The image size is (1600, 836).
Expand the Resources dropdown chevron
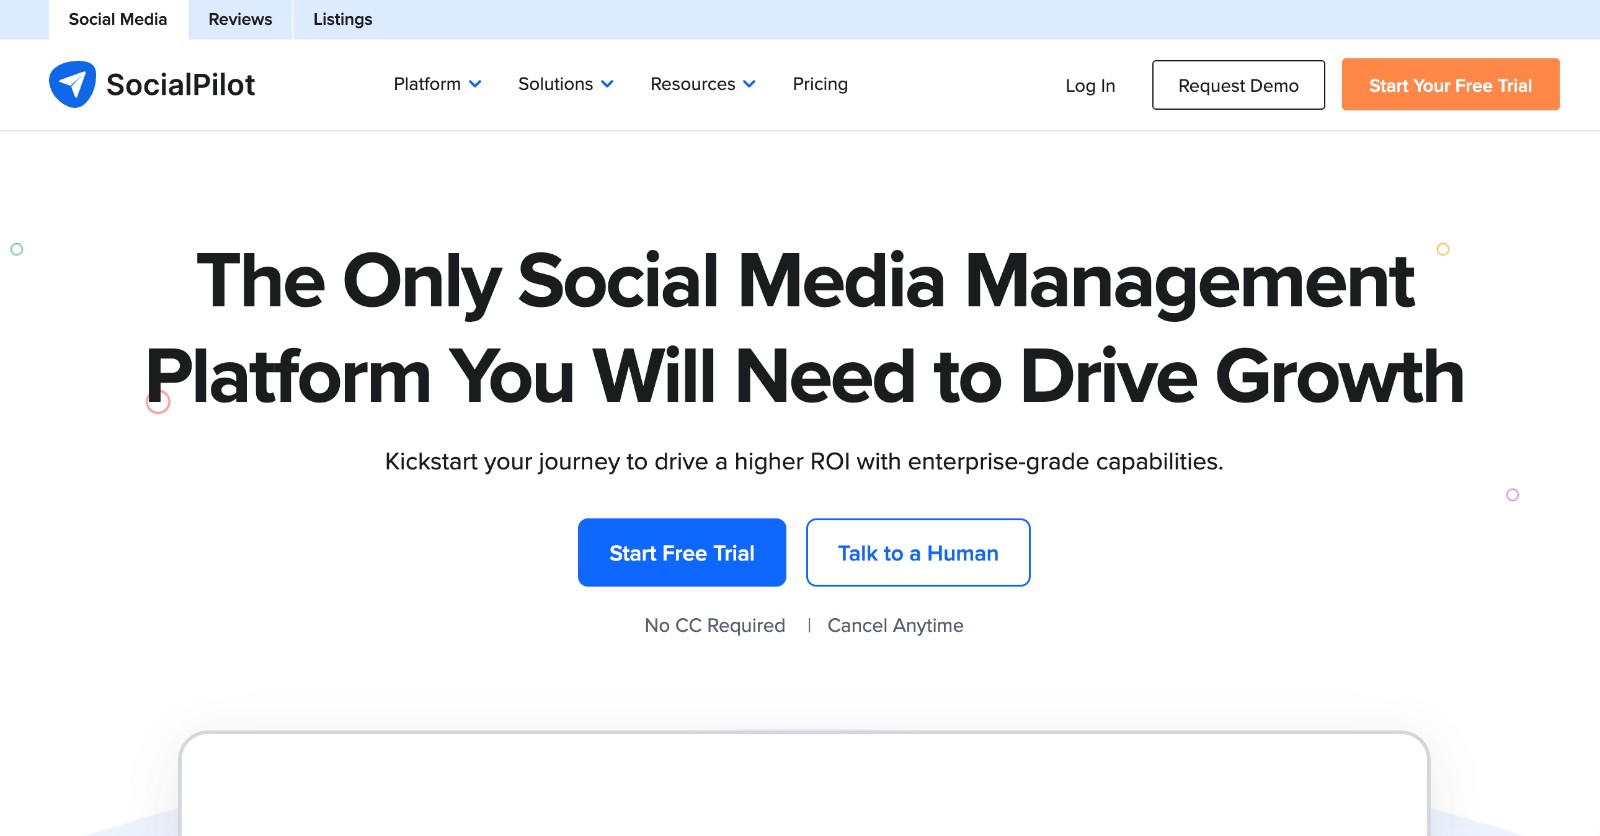[749, 84]
